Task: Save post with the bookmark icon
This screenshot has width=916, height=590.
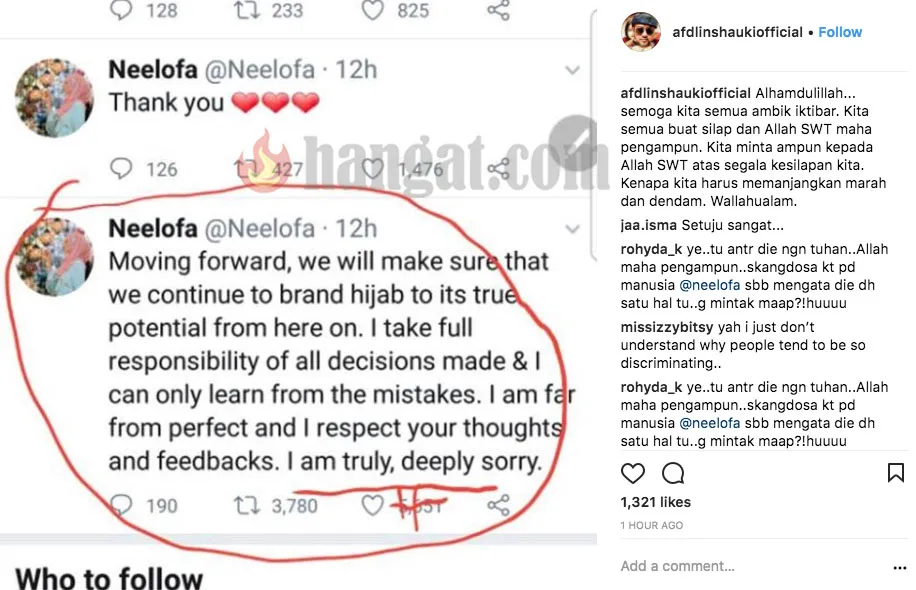Action: coord(896,472)
